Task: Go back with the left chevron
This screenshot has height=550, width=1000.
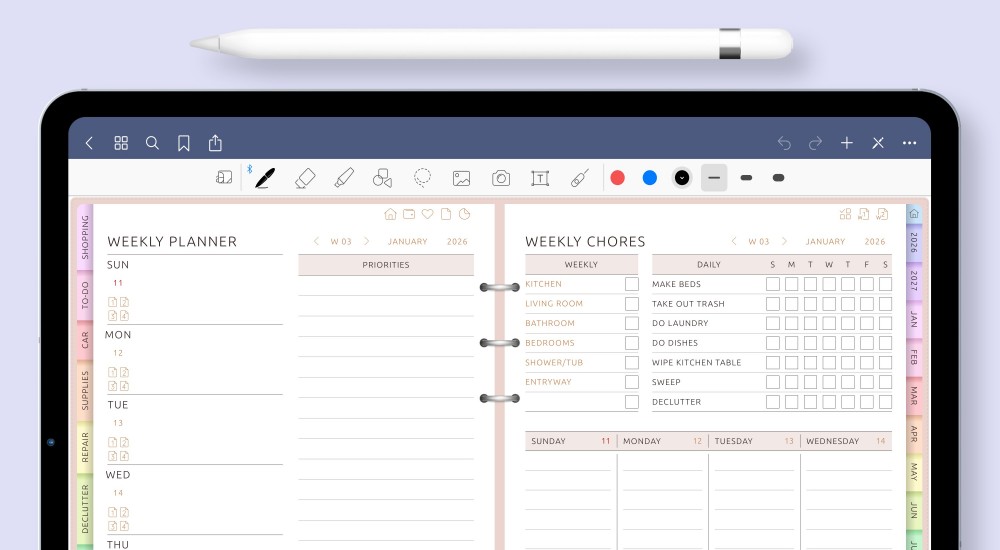Action: 89,143
